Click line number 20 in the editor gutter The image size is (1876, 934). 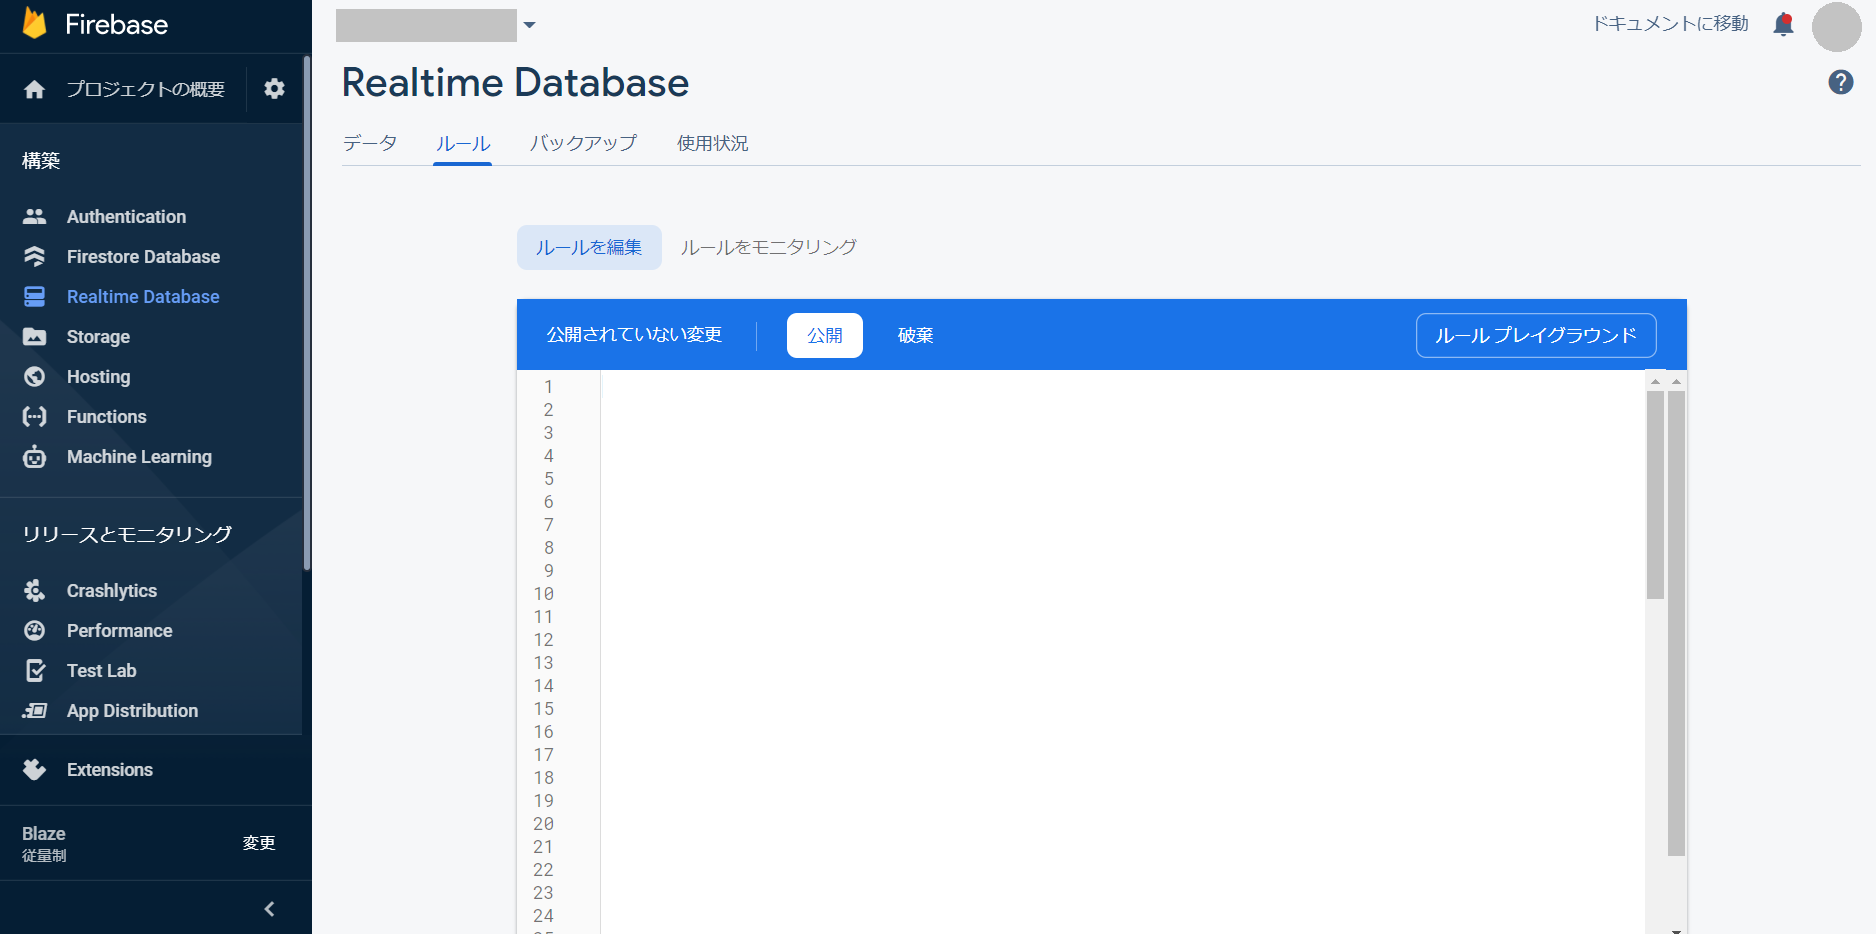tap(543, 823)
